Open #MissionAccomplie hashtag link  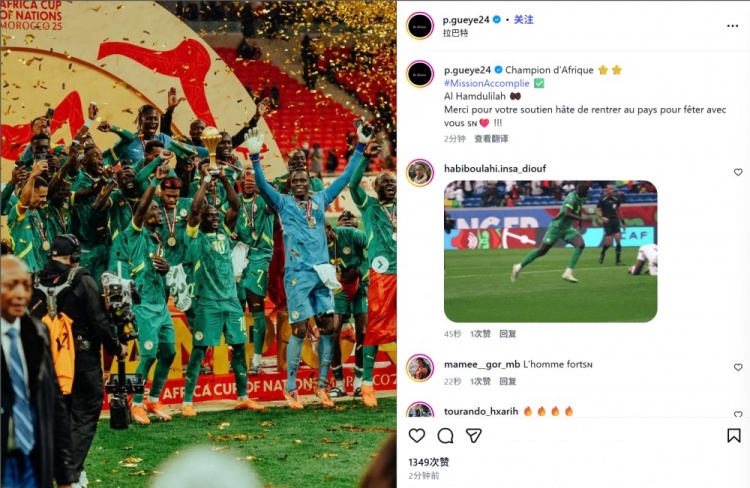tap(486, 83)
